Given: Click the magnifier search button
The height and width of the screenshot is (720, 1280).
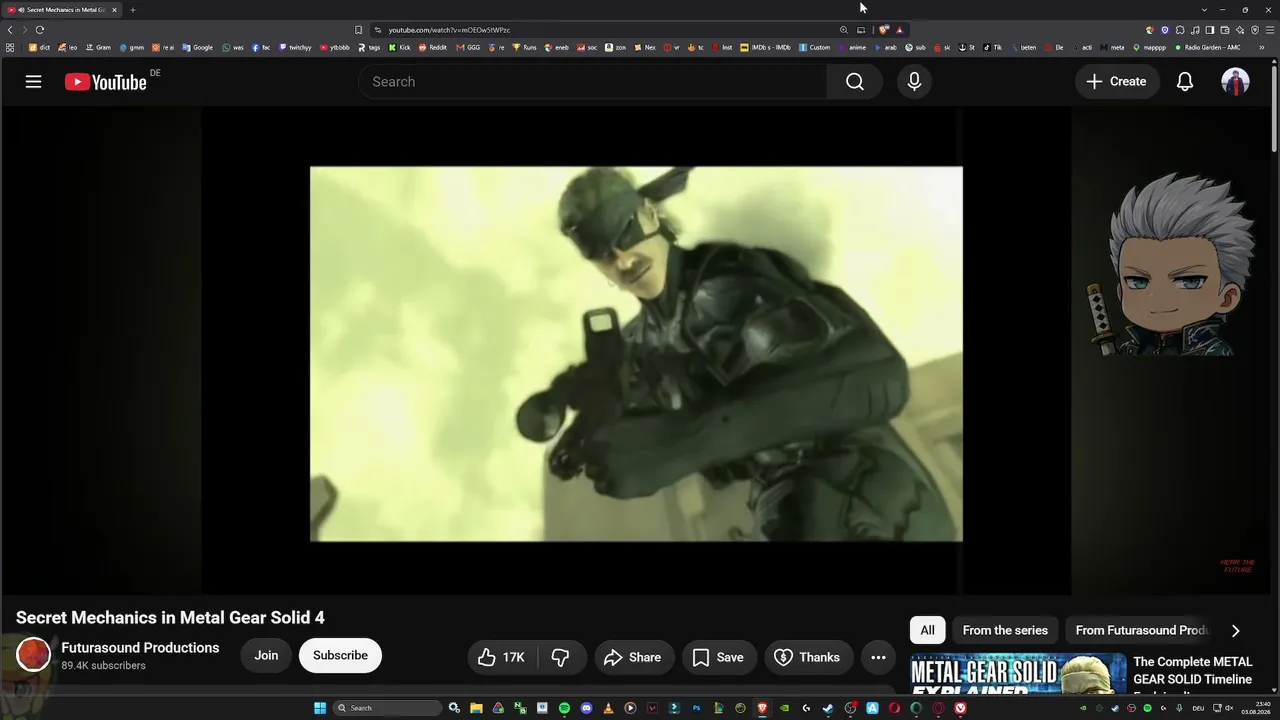Looking at the screenshot, I should pyautogui.click(x=855, y=82).
